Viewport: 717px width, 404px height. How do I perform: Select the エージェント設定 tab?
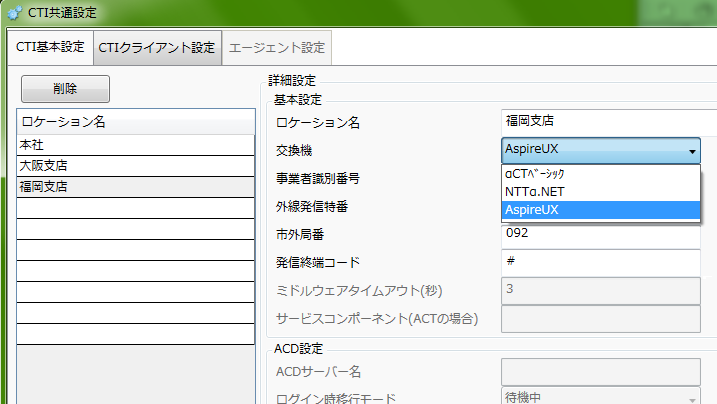pos(276,47)
